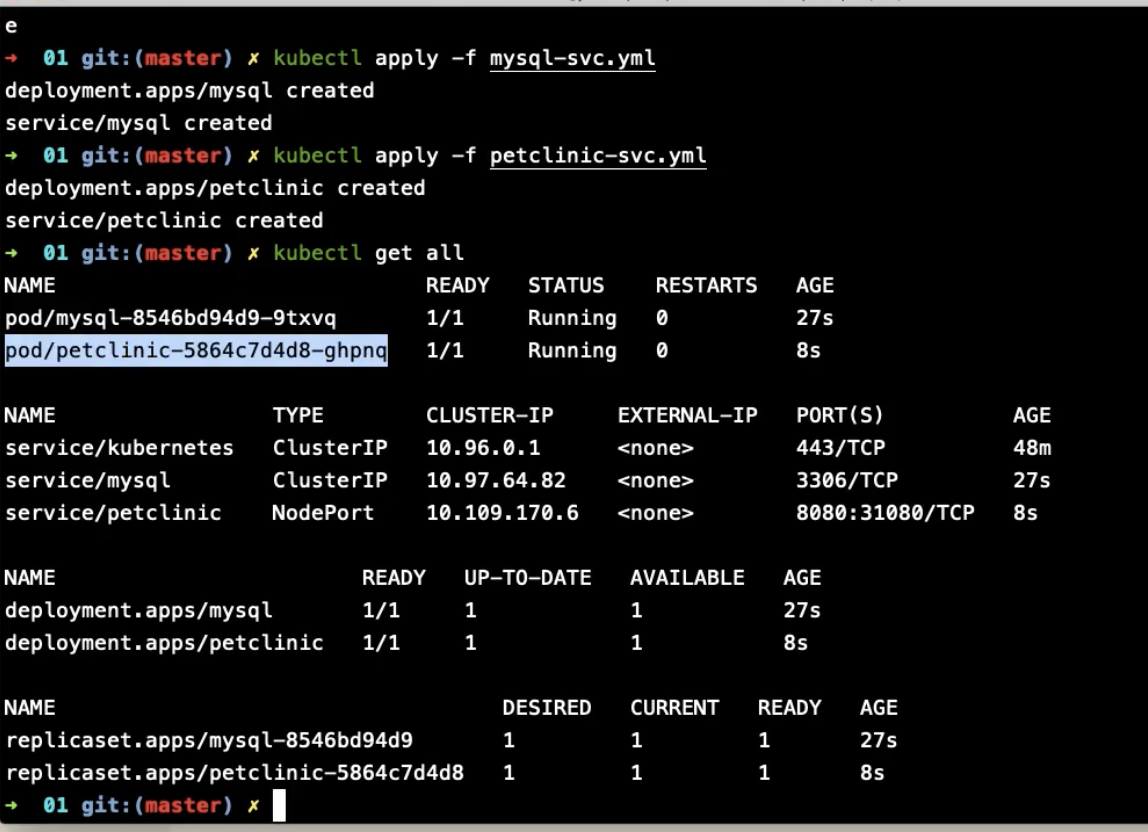Image resolution: width=1148 pixels, height=832 pixels.
Task: Click the replicaset.apps/petclinic-5864c7d4d8 entry
Action: (234, 773)
